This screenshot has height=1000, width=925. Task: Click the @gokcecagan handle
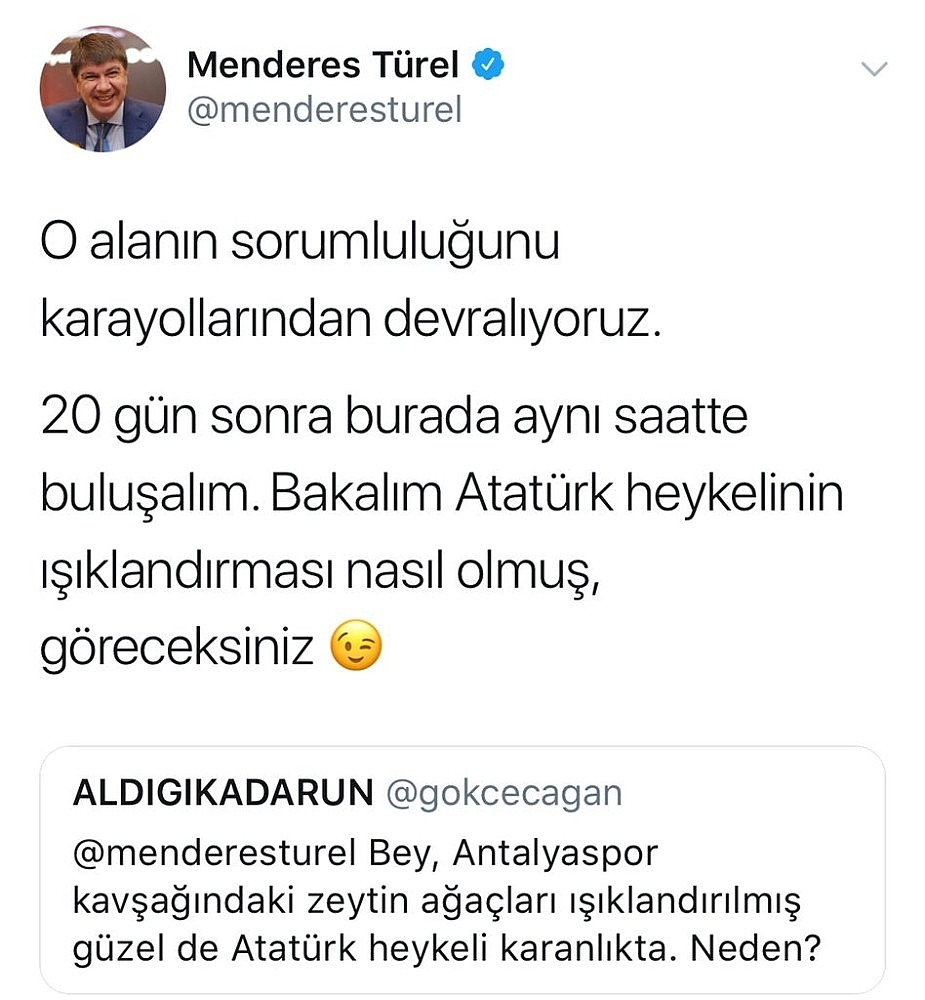click(504, 793)
